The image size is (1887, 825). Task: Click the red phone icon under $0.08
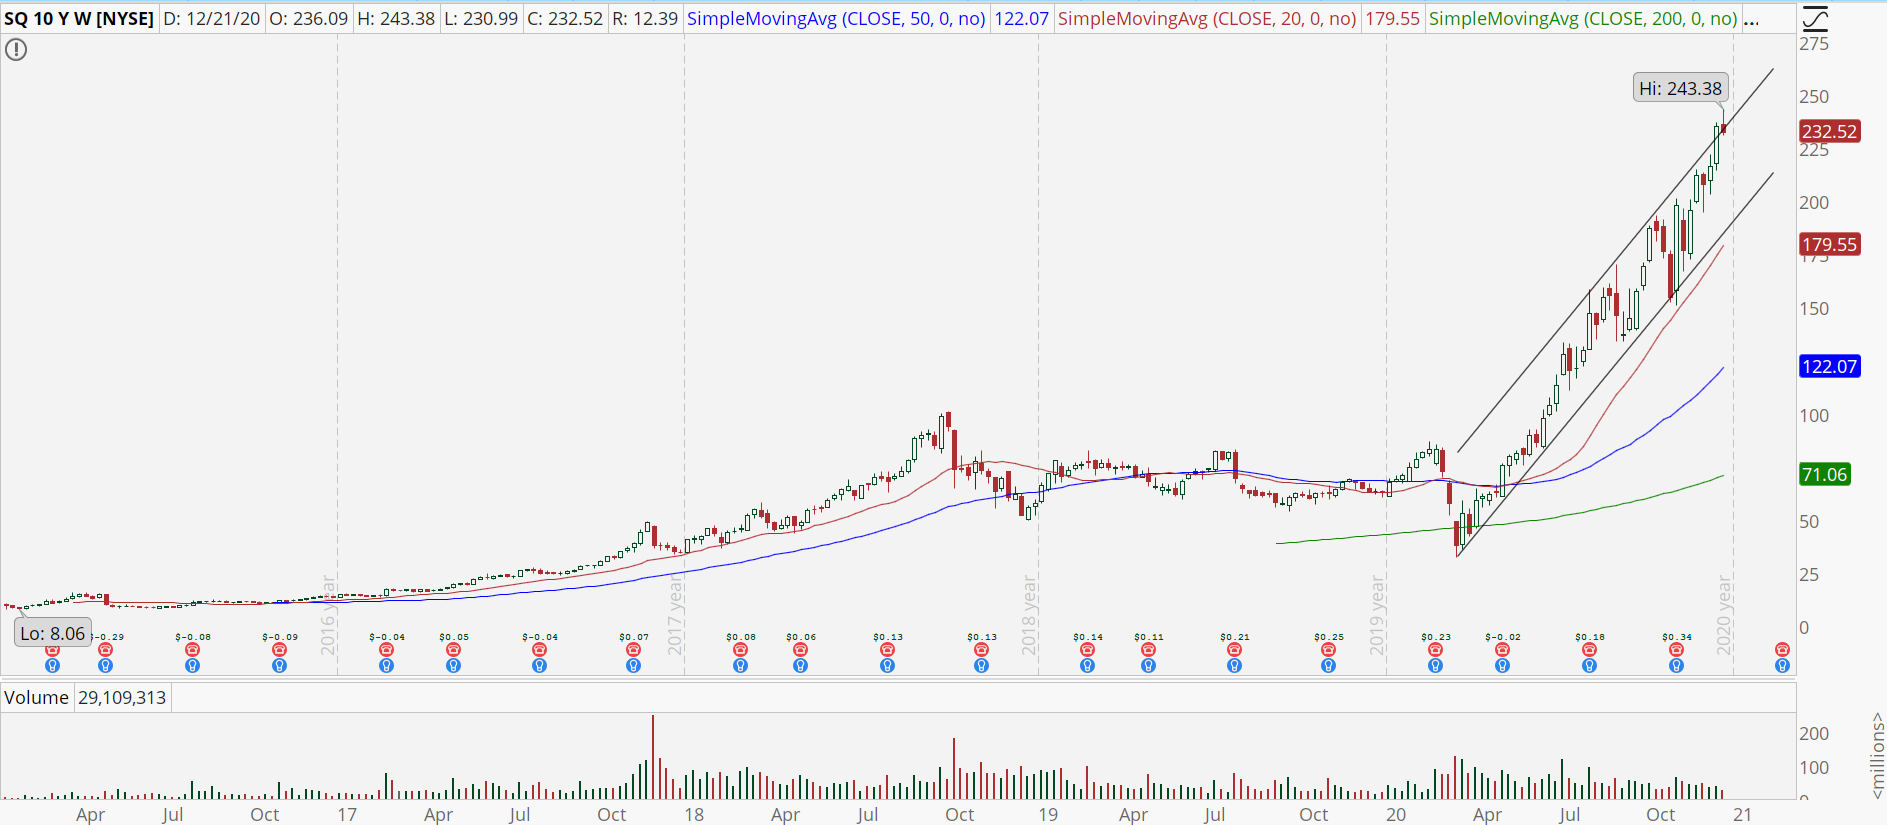pos(740,650)
